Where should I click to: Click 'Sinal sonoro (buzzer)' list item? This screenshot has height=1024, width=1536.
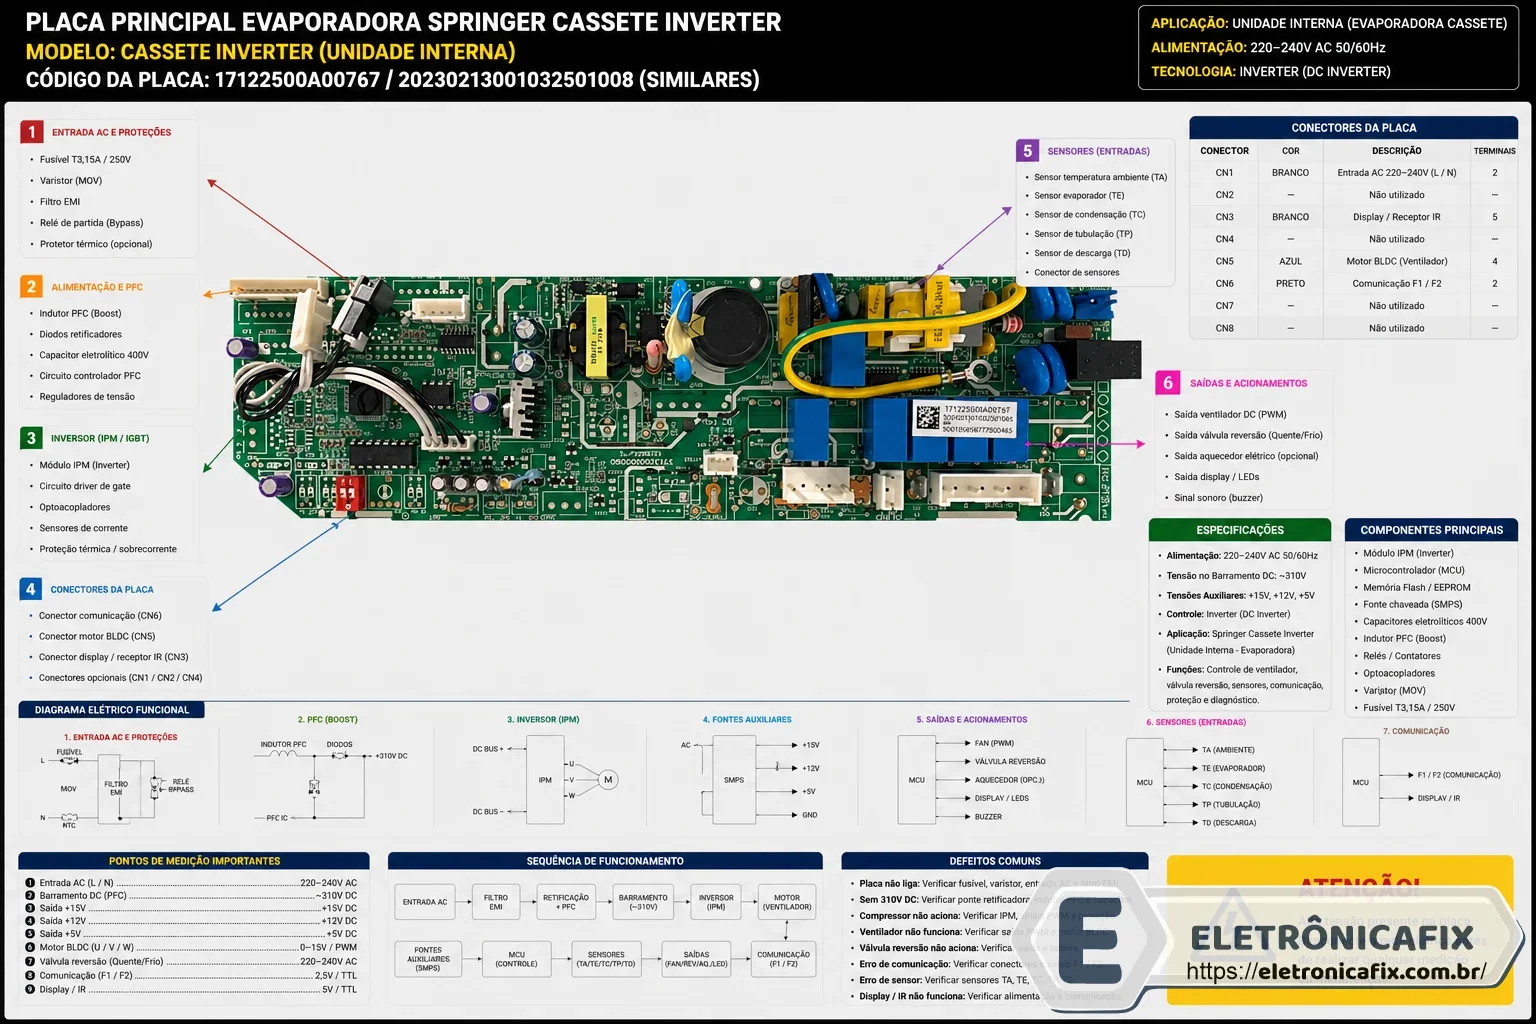pyautogui.click(x=1218, y=498)
